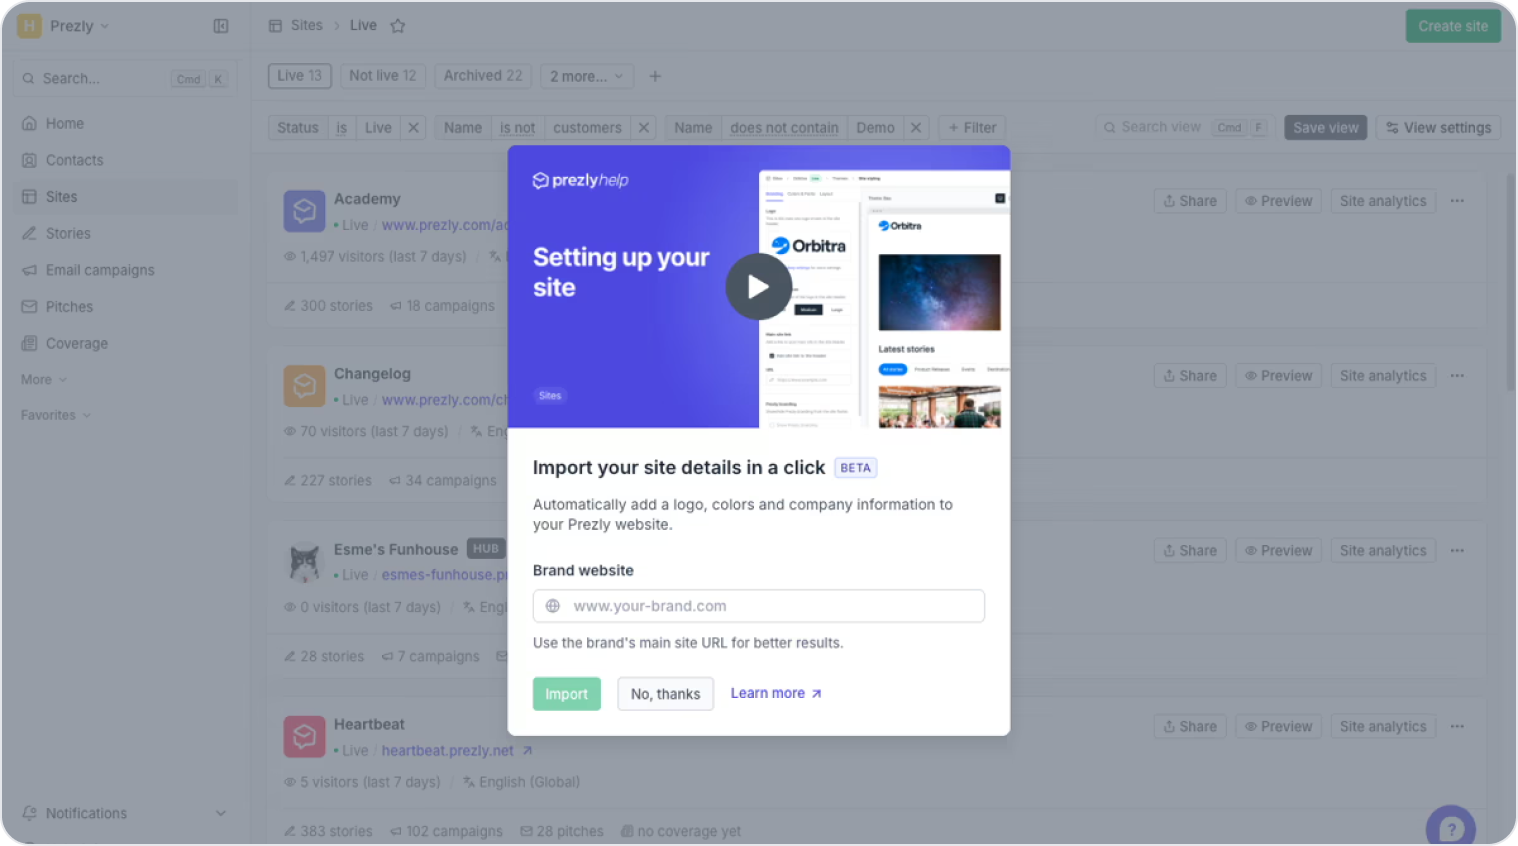Expand the Notifications panel chevron
The image size is (1518, 846).
tap(221, 813)
